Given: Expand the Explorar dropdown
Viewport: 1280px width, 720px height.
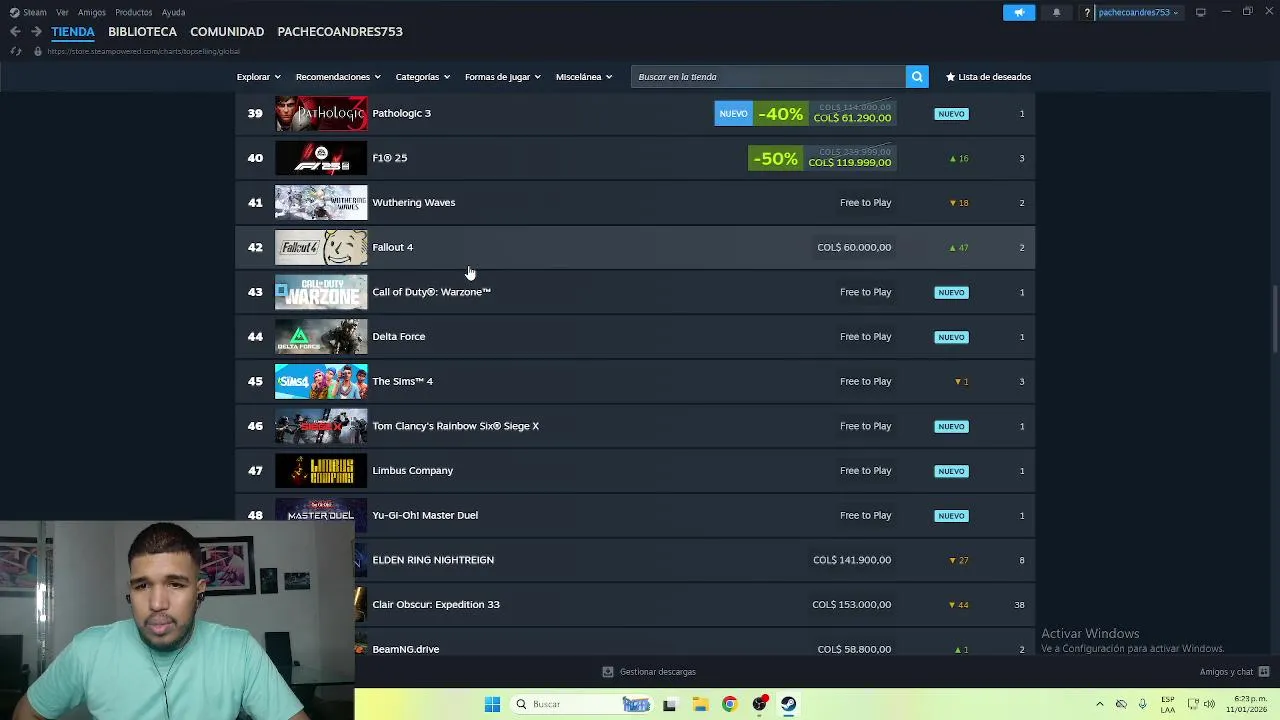Looking at the screenshot, I should (258, 77).
